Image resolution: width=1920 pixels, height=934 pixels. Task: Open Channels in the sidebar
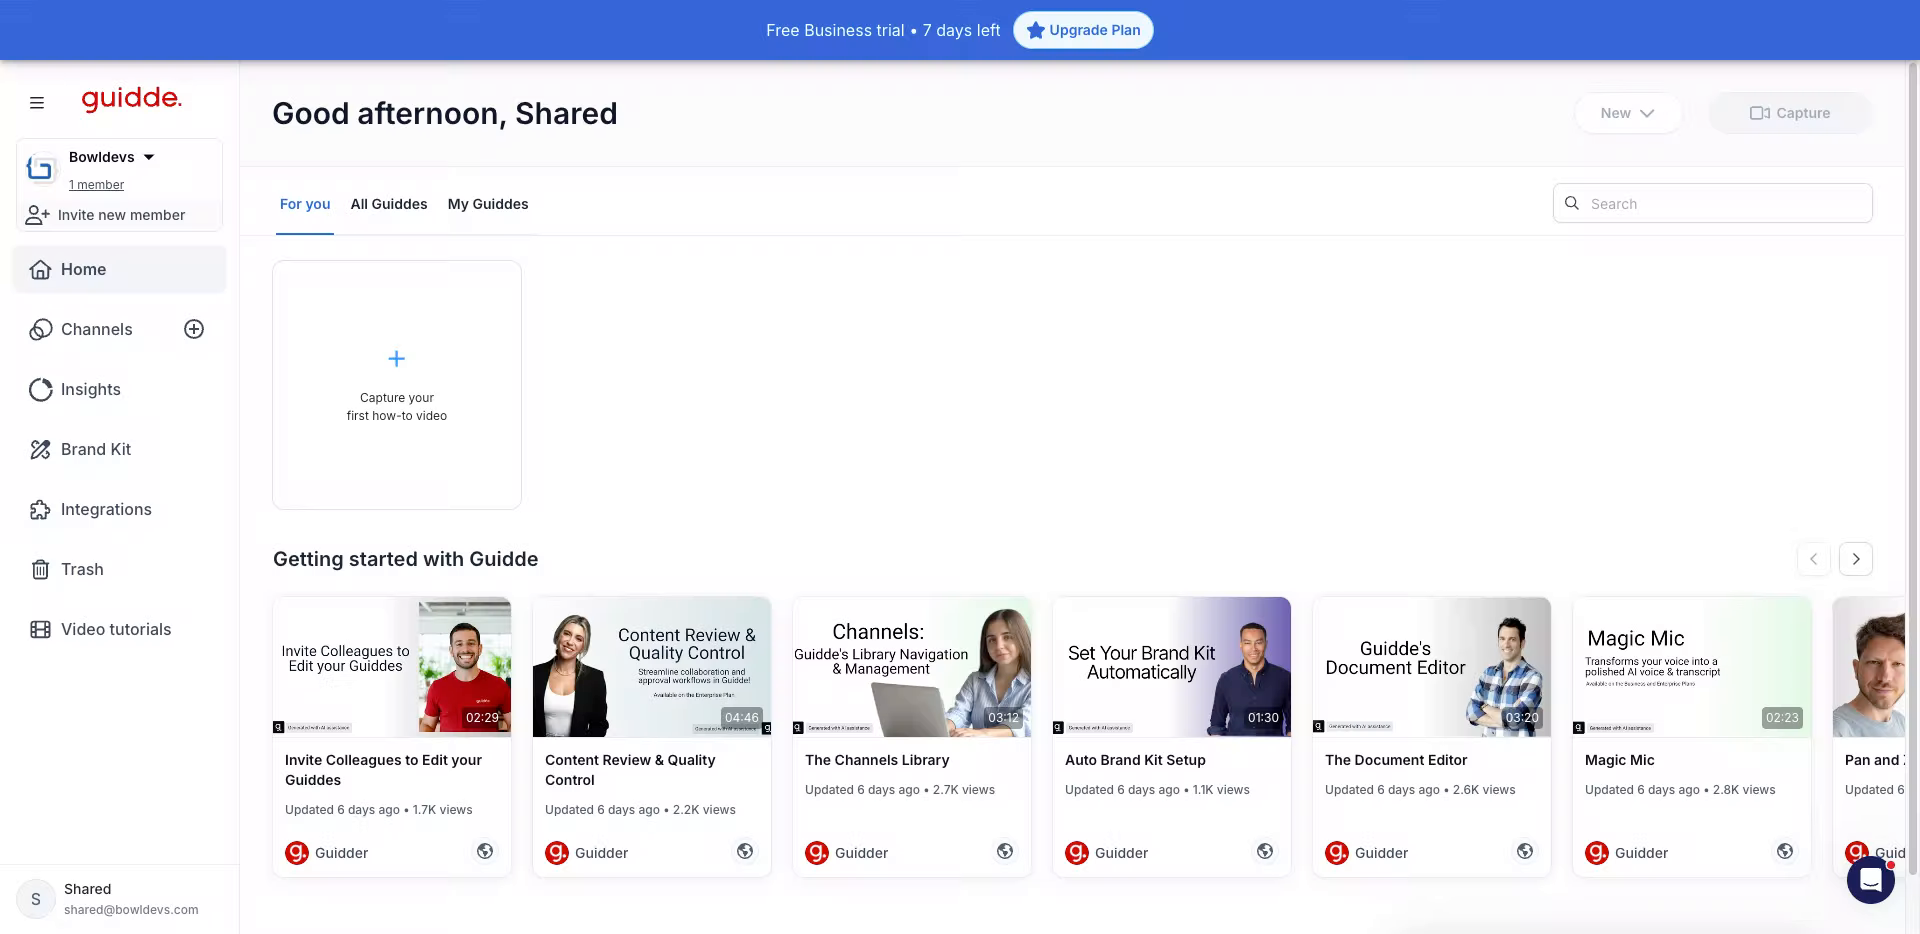pyautogui.click(x=96, y=330)
